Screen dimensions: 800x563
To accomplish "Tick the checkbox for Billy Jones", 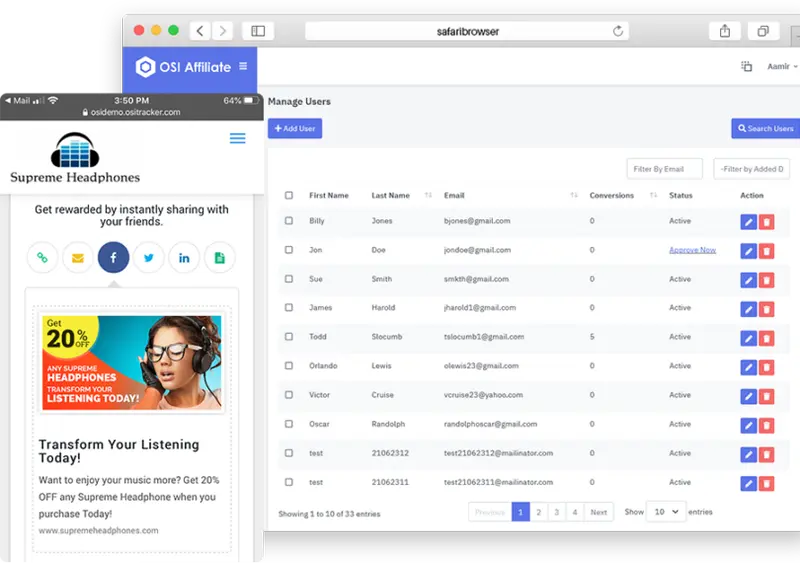I will pyautogui.click(x=289, y=221).
